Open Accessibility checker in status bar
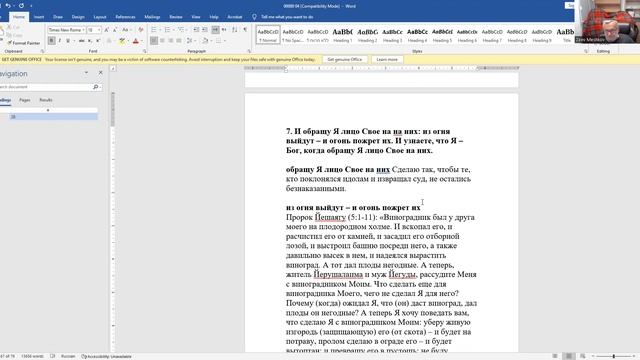The image size is (640, 360). click(x=107, y=356)
